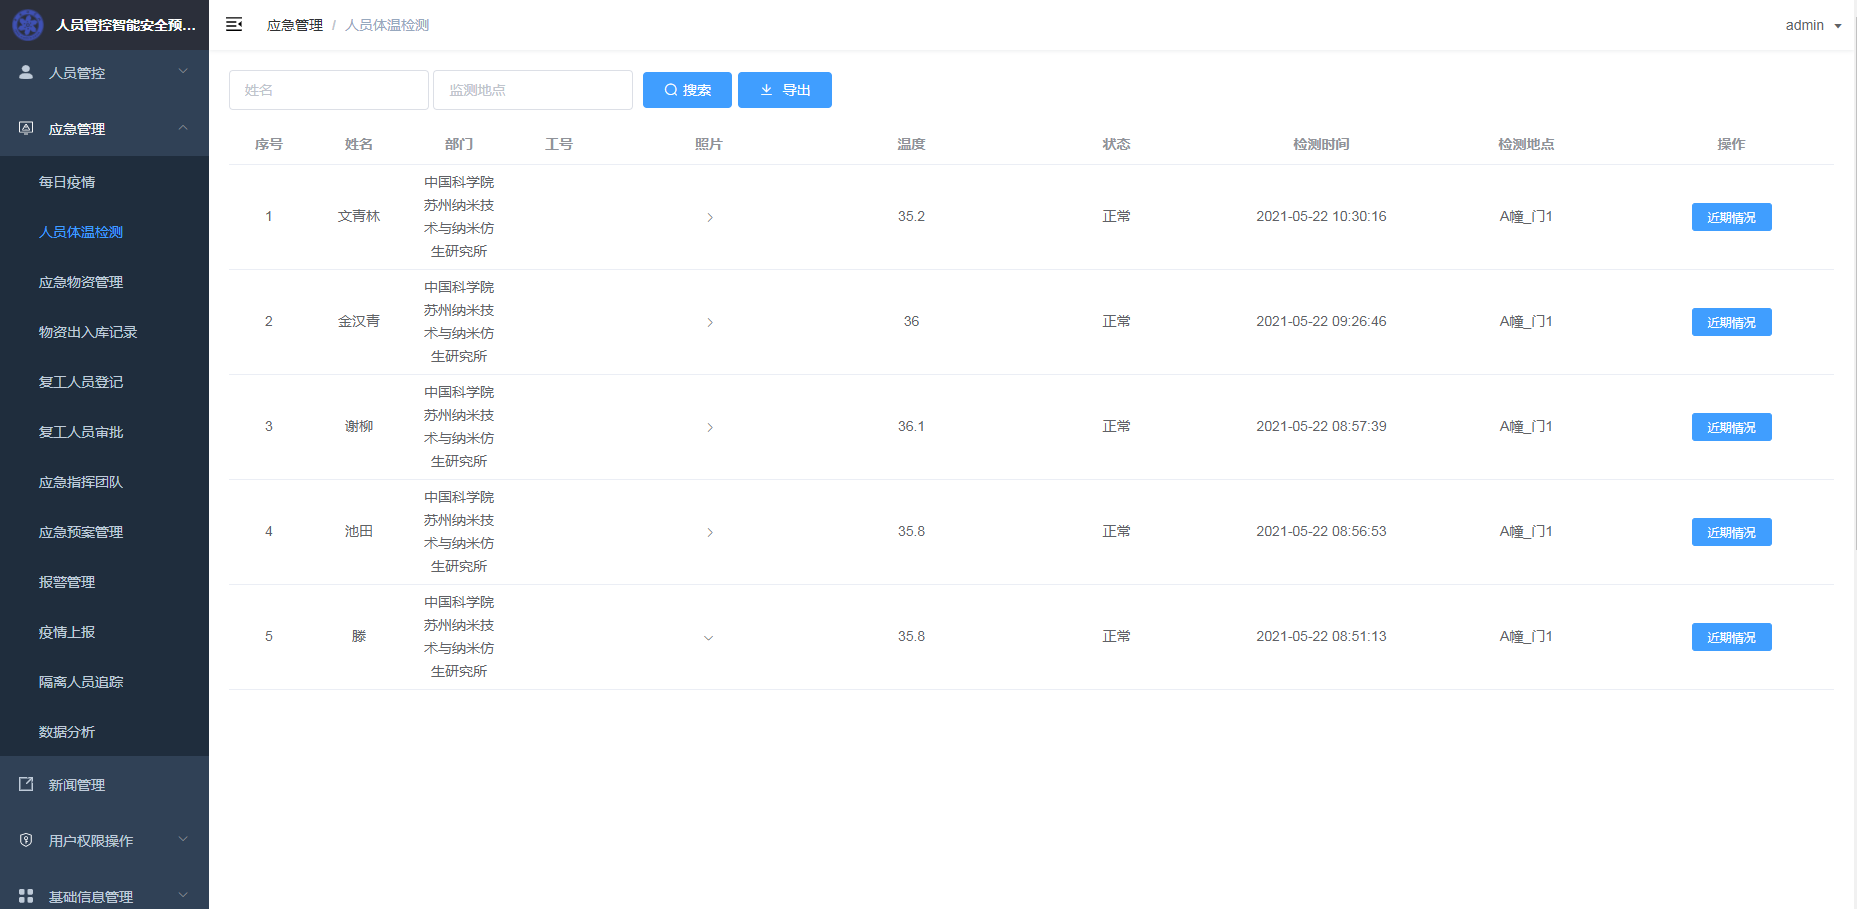The image size is (1857, 909).
Task: Collapse photo arrow in row 5
Action: click(709, 637)
